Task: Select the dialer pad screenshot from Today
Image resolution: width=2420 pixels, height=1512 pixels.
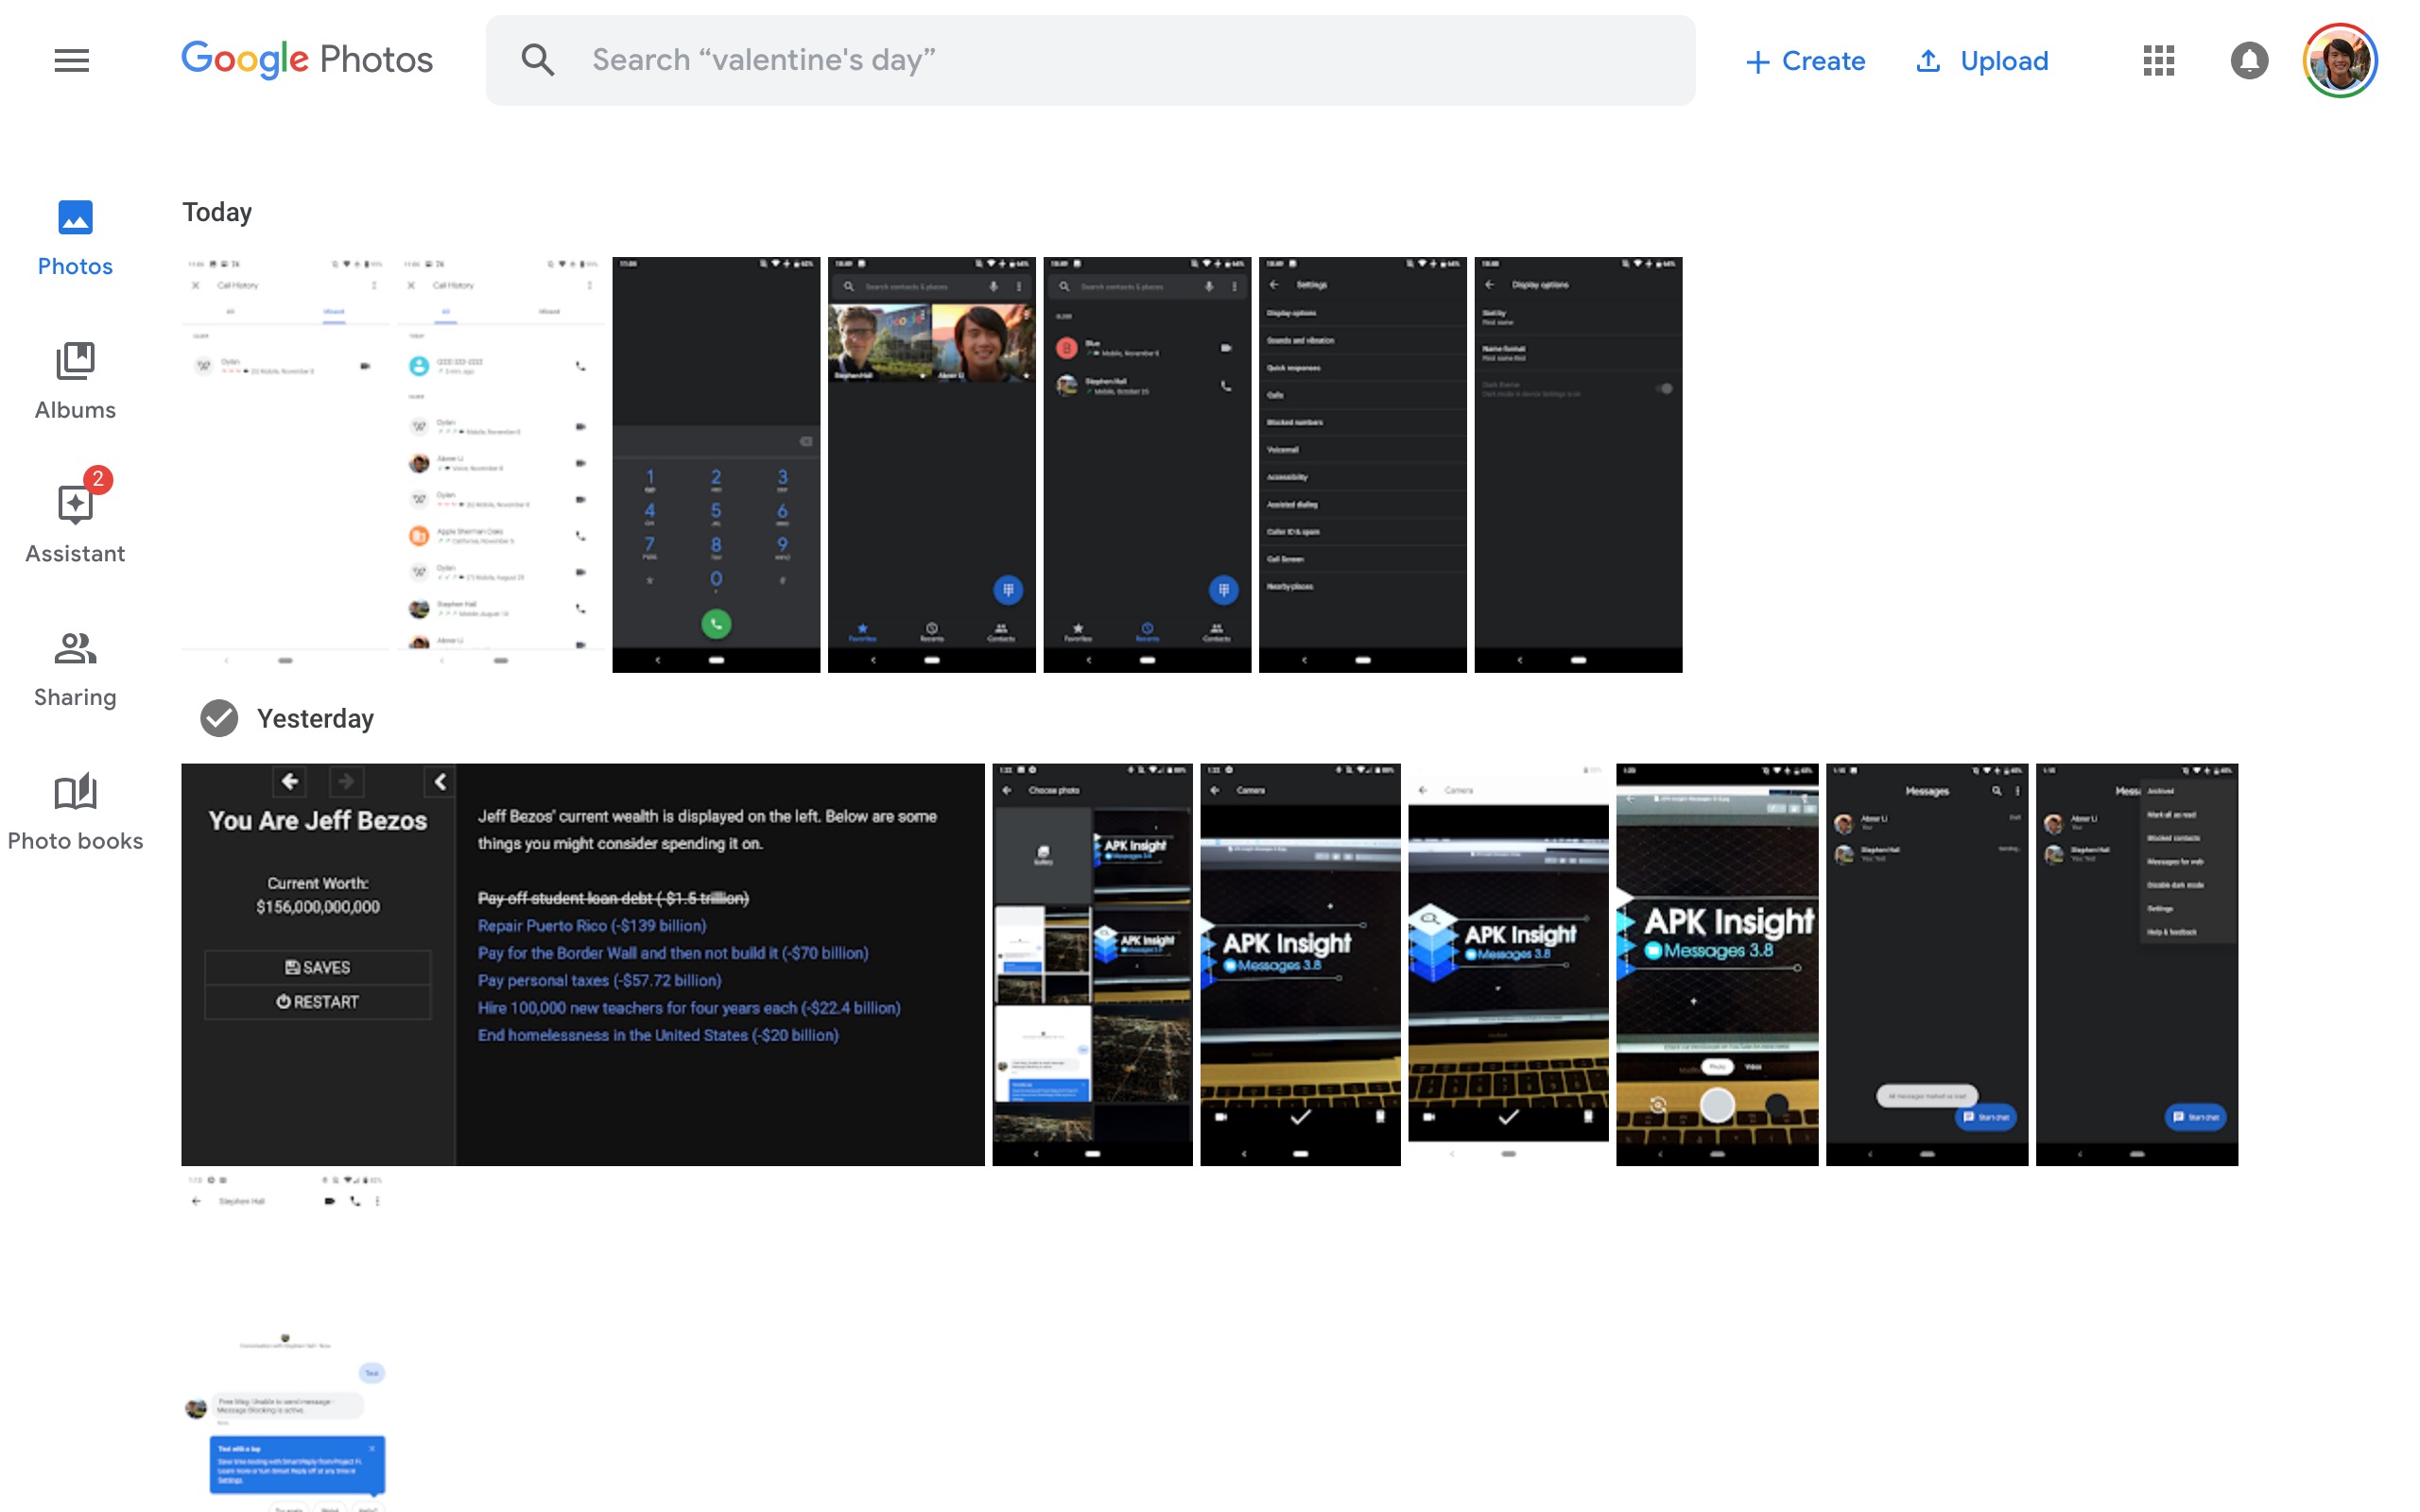Action: pos(716,462)
